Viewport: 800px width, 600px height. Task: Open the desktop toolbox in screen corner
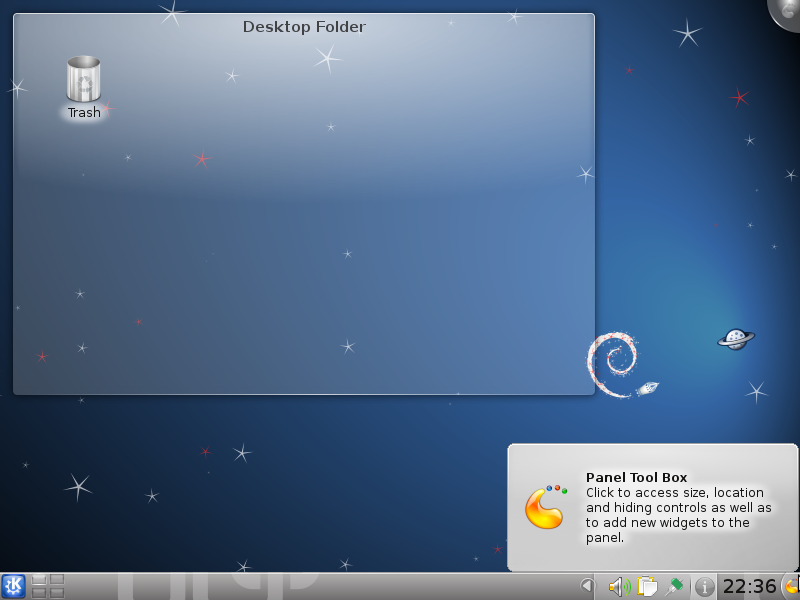[786, 13]
